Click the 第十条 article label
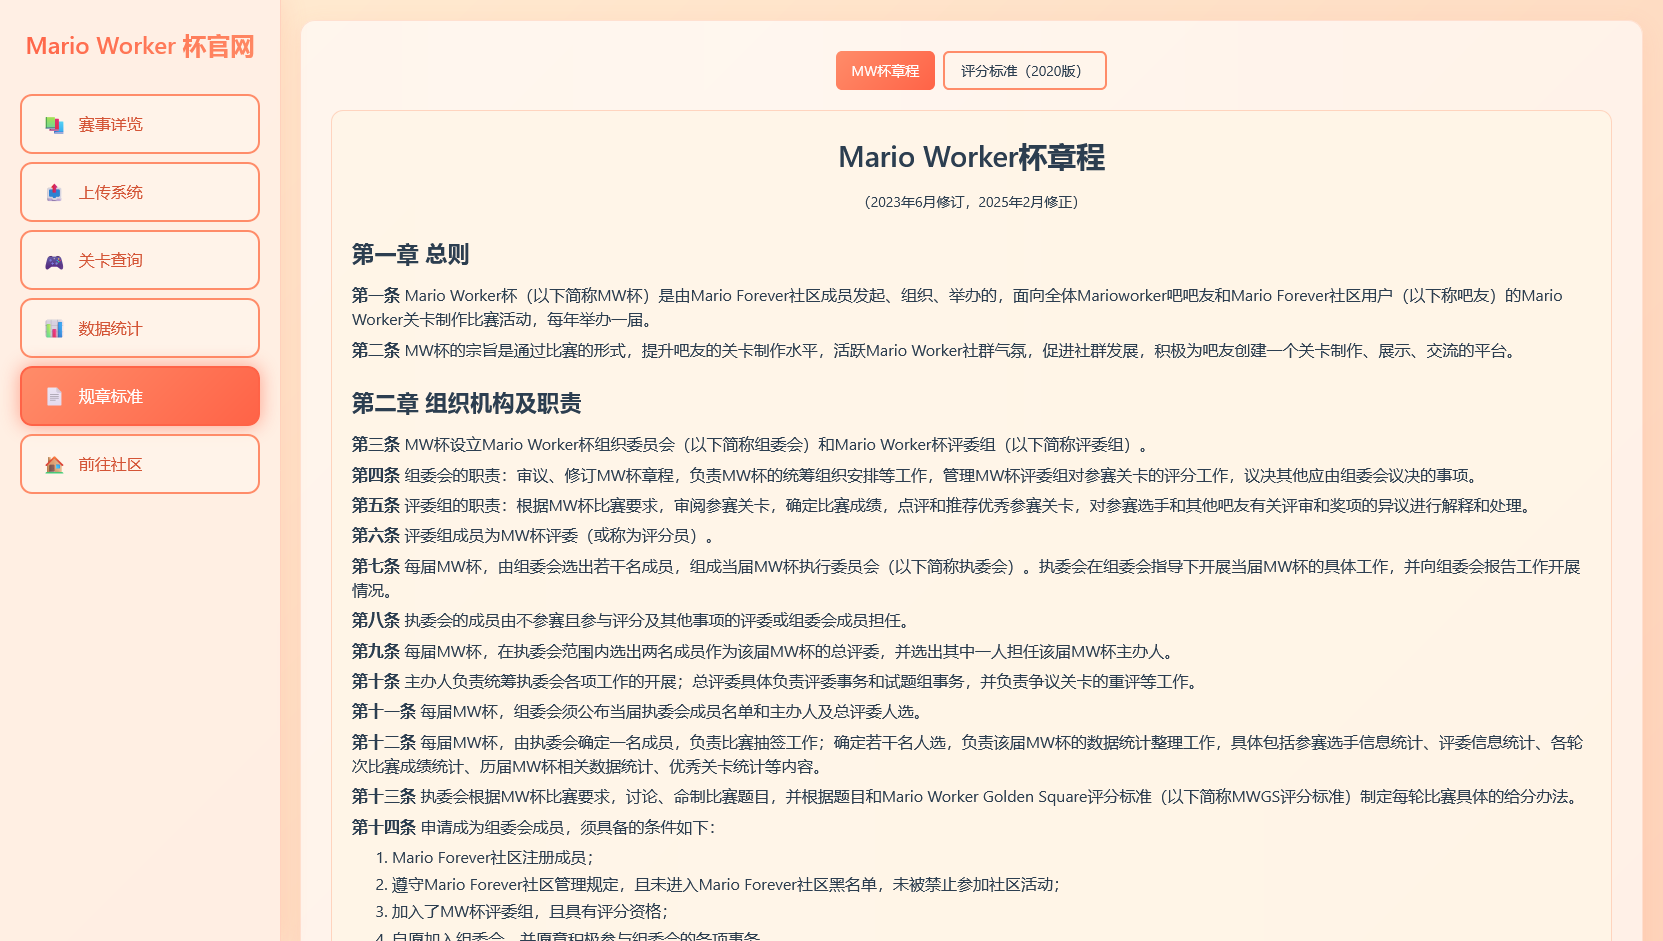This screenshot has width=1663, height=941. pos(376,681)
